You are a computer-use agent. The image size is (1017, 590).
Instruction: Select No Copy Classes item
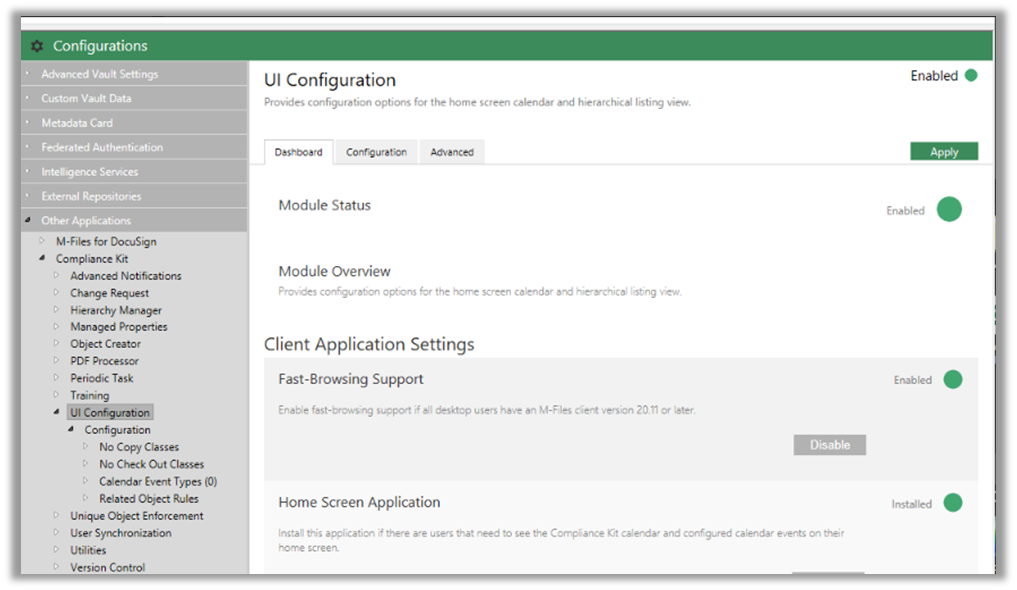coord(139,447)
